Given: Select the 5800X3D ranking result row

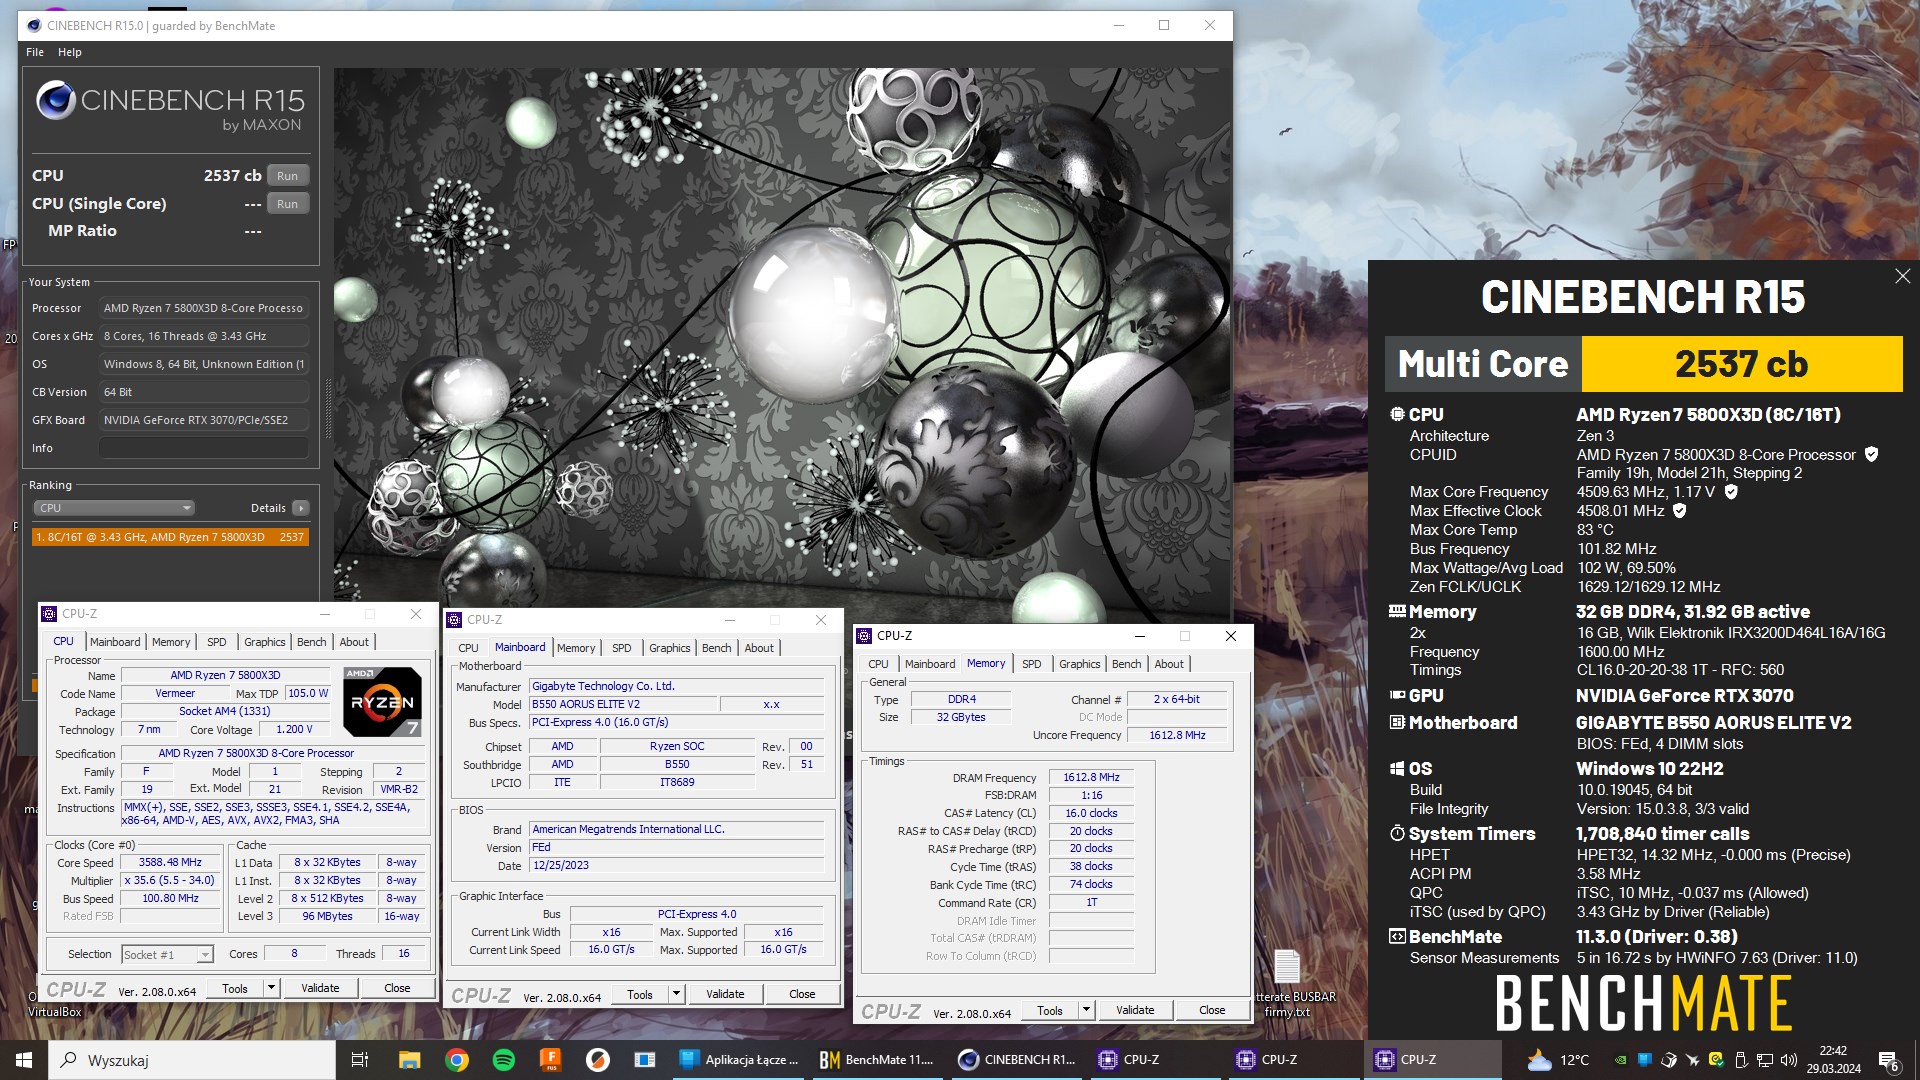Looking at the screenshot, I should tap(170, 537).
